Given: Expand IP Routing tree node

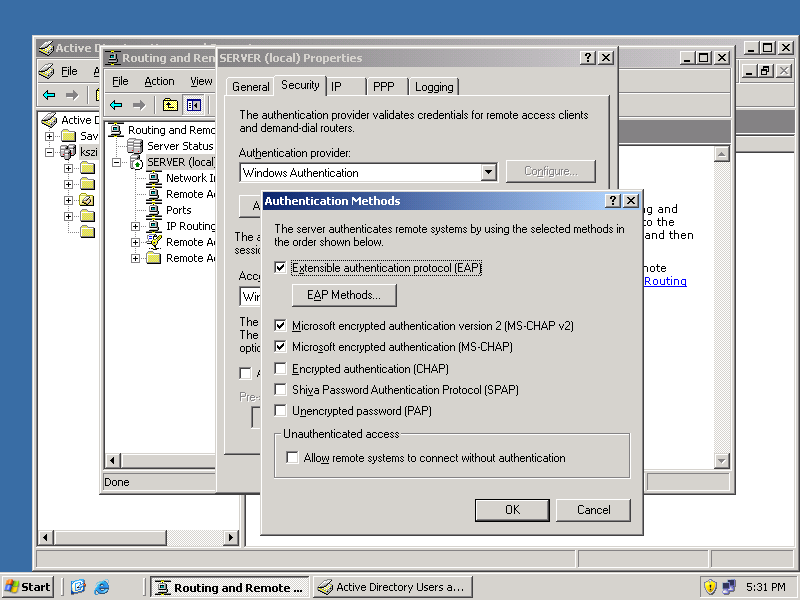Looking at the screenshot, I should pos(135,226).
